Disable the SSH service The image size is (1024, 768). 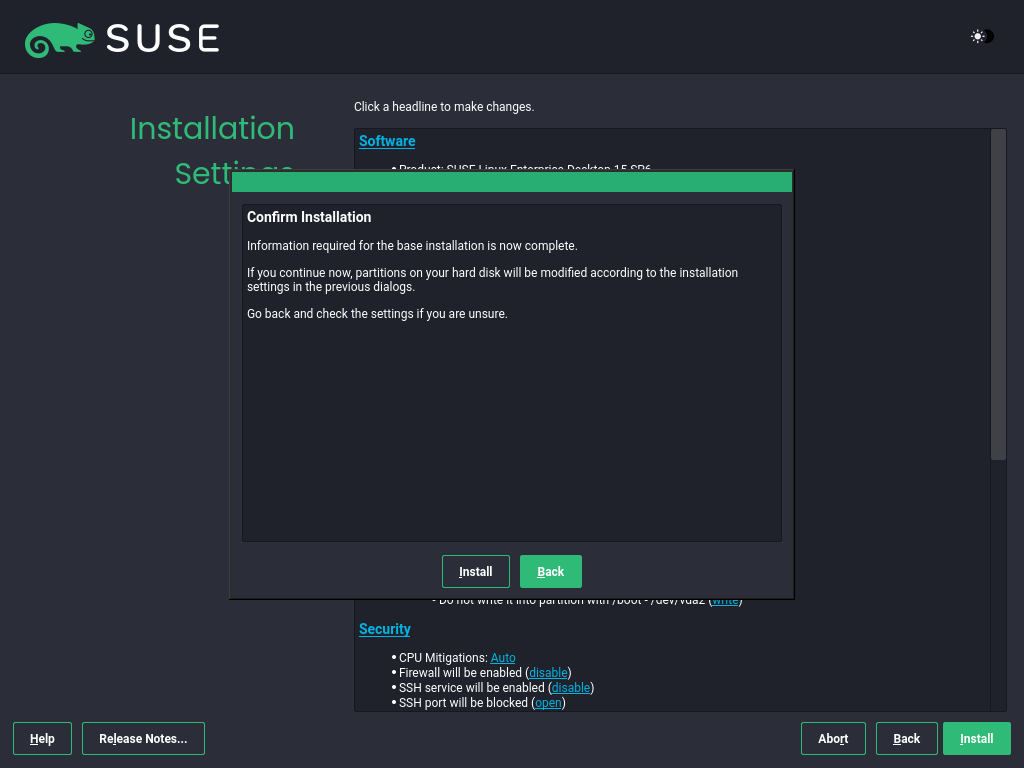(570, 687)
